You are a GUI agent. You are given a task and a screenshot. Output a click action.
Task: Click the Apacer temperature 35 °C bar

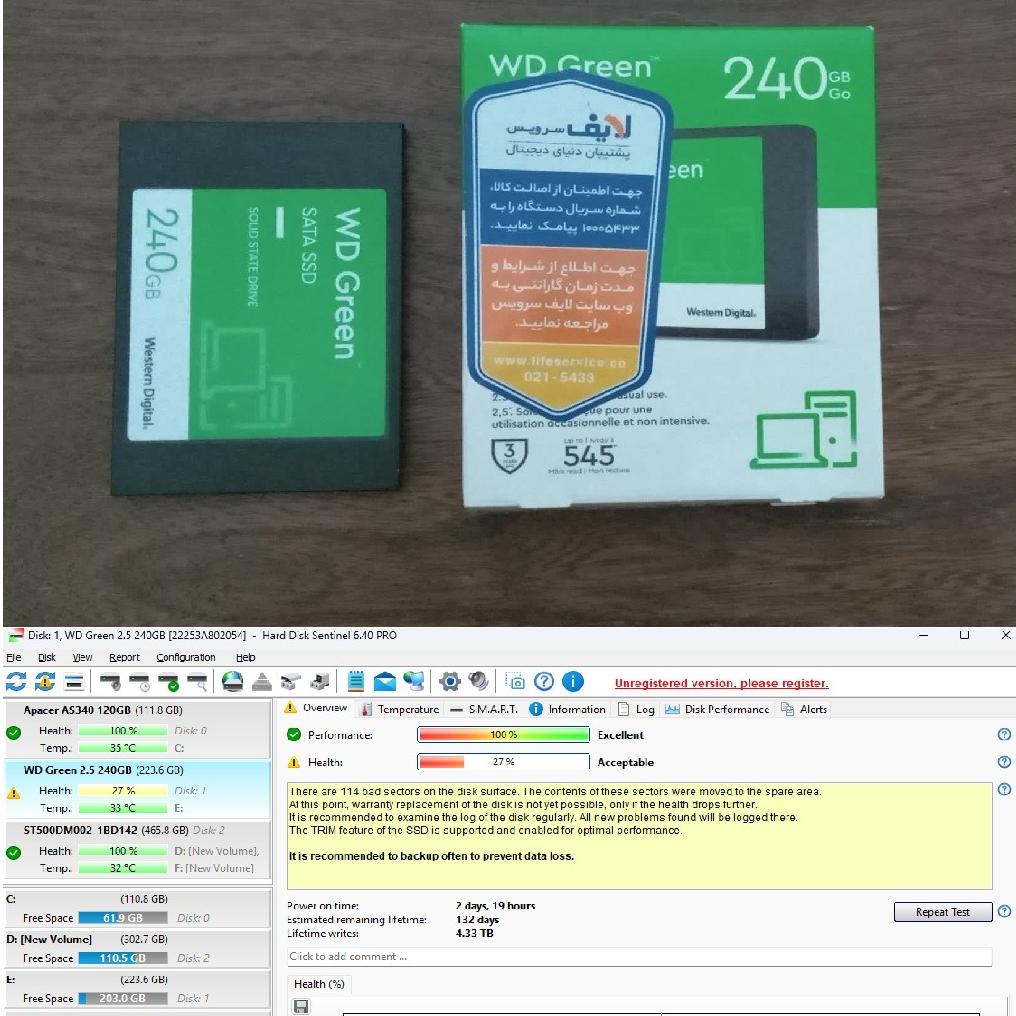tap(122, 748)
